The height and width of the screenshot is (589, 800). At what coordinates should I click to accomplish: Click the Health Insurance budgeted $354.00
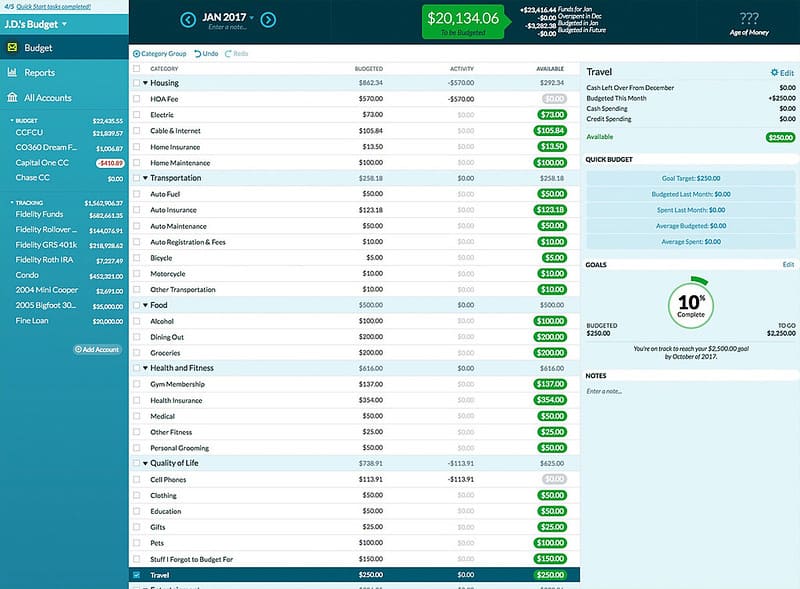370,400
